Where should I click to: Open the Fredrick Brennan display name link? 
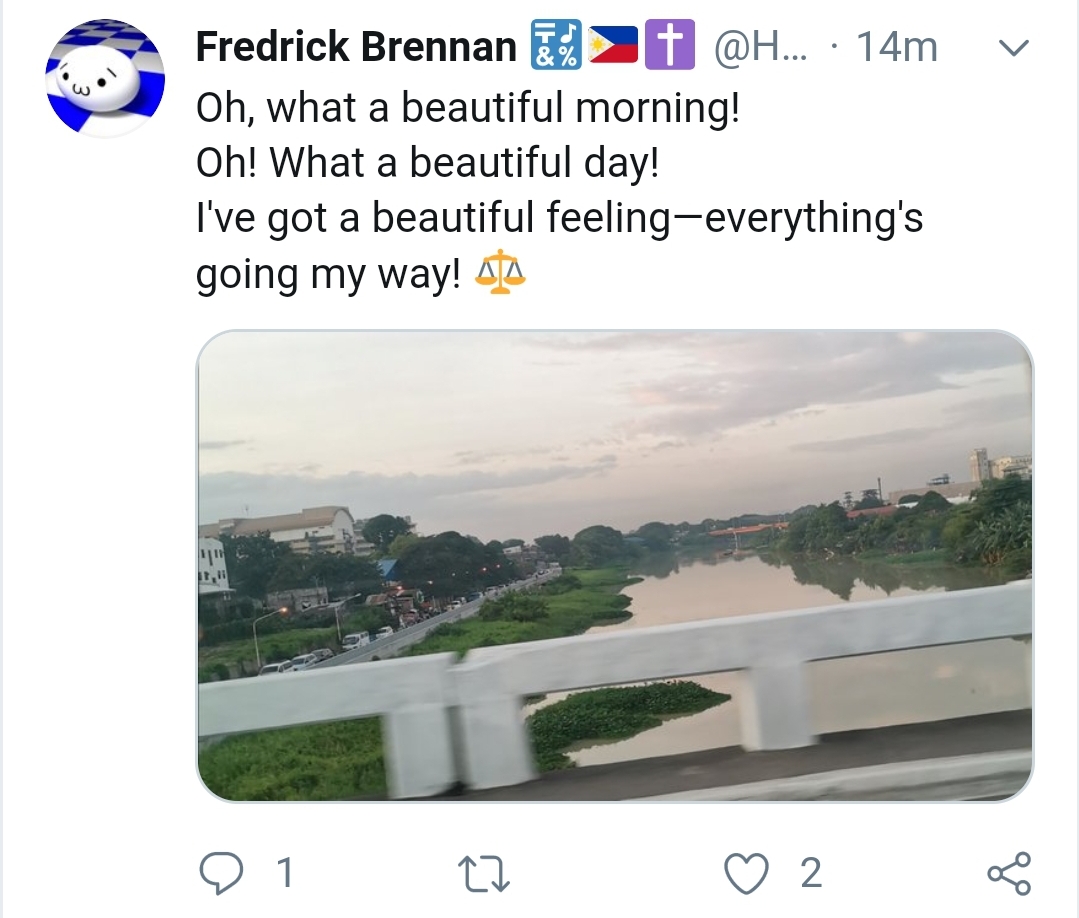click(356, 47)
